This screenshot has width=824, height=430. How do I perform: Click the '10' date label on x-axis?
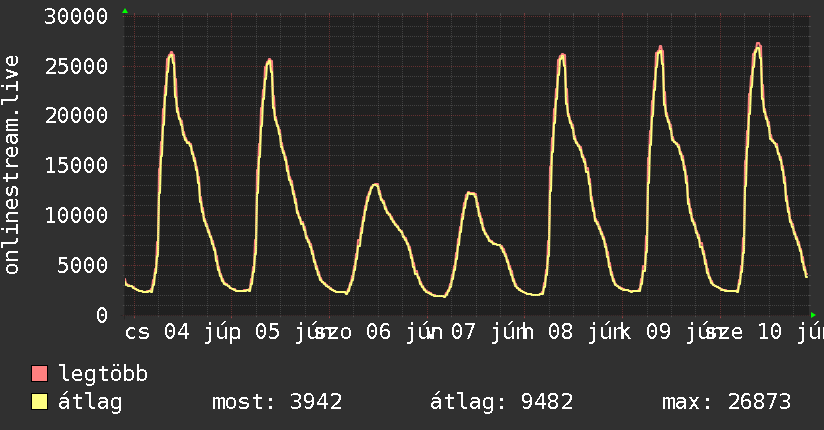[770, 332]
